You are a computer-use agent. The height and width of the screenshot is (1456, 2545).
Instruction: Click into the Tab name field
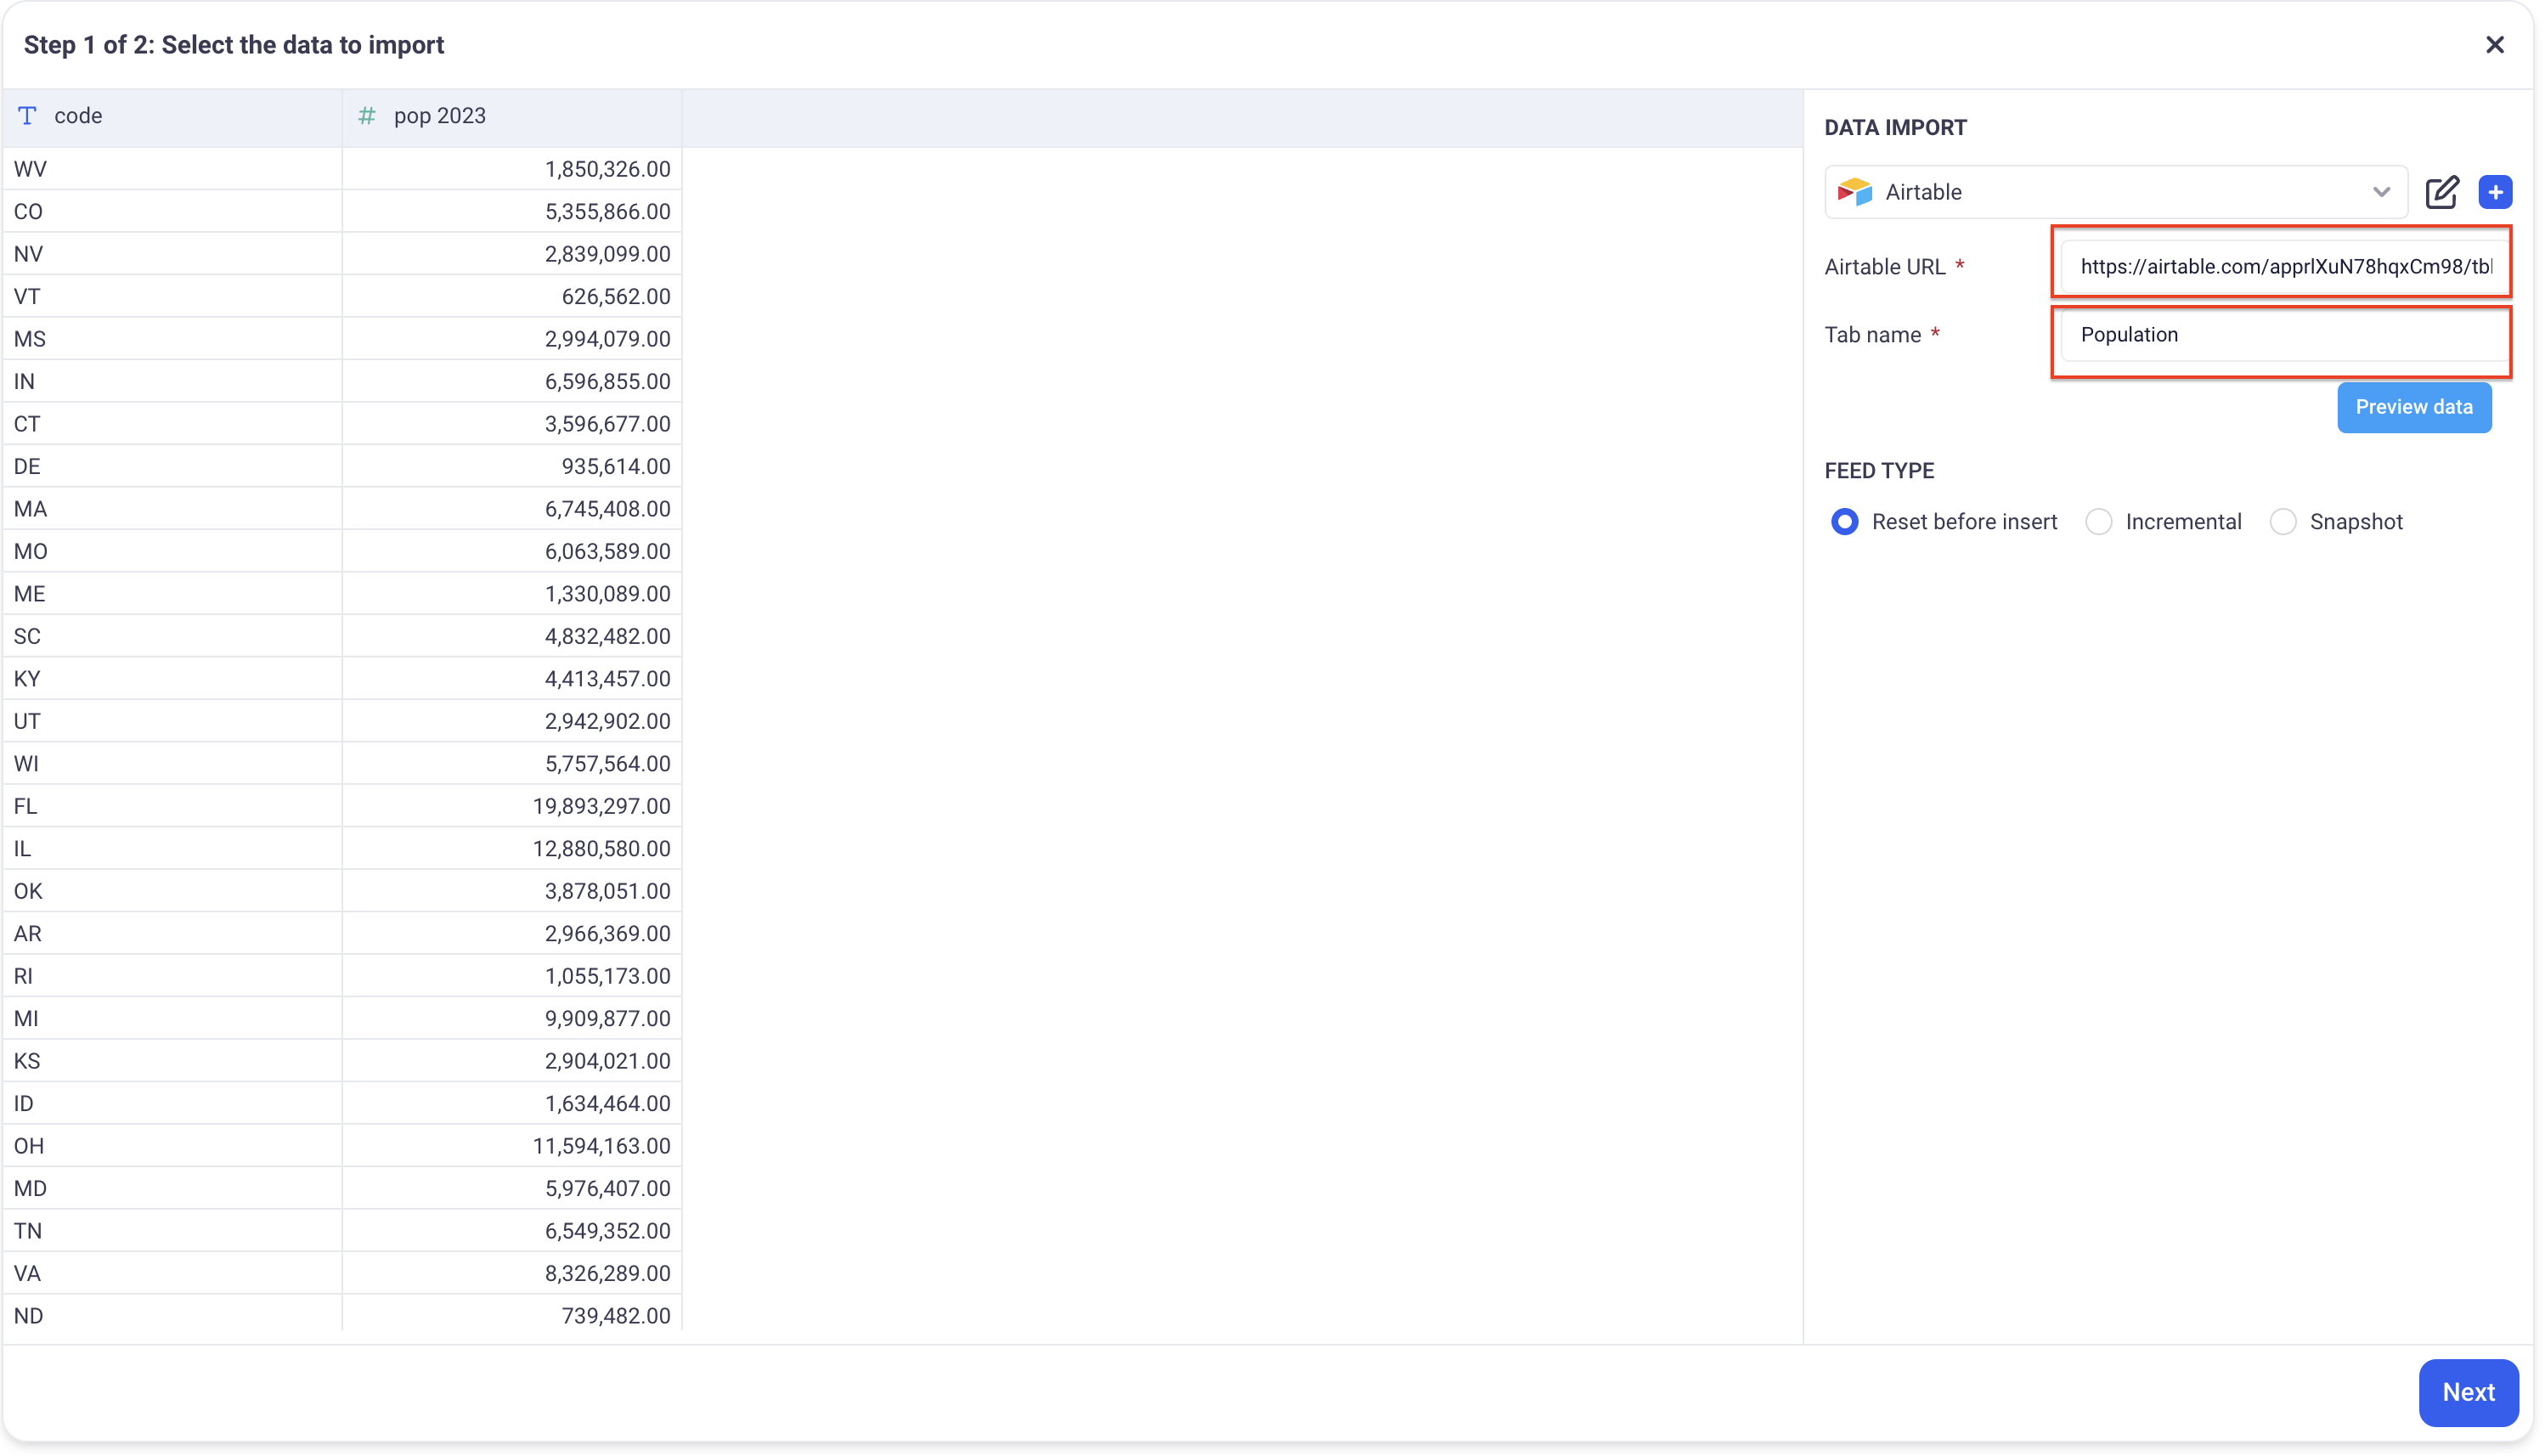pyautogui.click(x=2284, y=335)
